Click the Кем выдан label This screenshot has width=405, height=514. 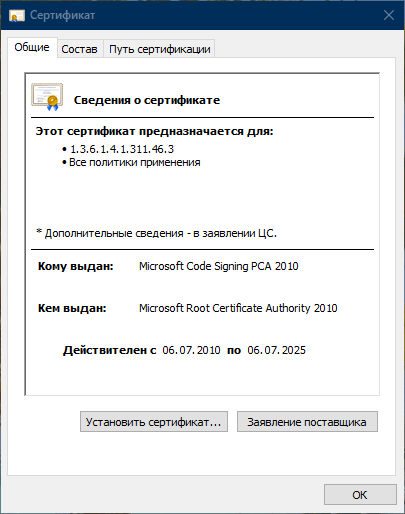[x=72, y=308]
